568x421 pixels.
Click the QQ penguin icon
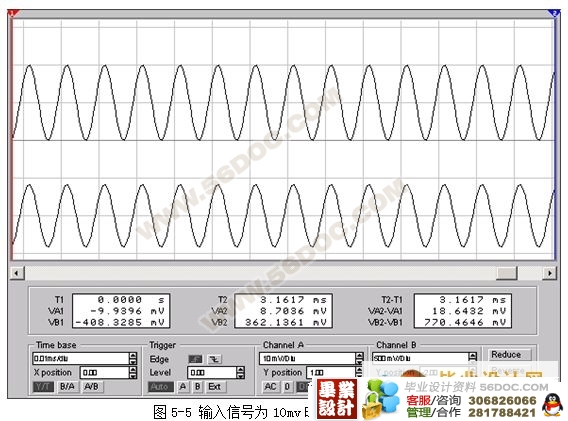pyautogui.click(x=552, y=405)
